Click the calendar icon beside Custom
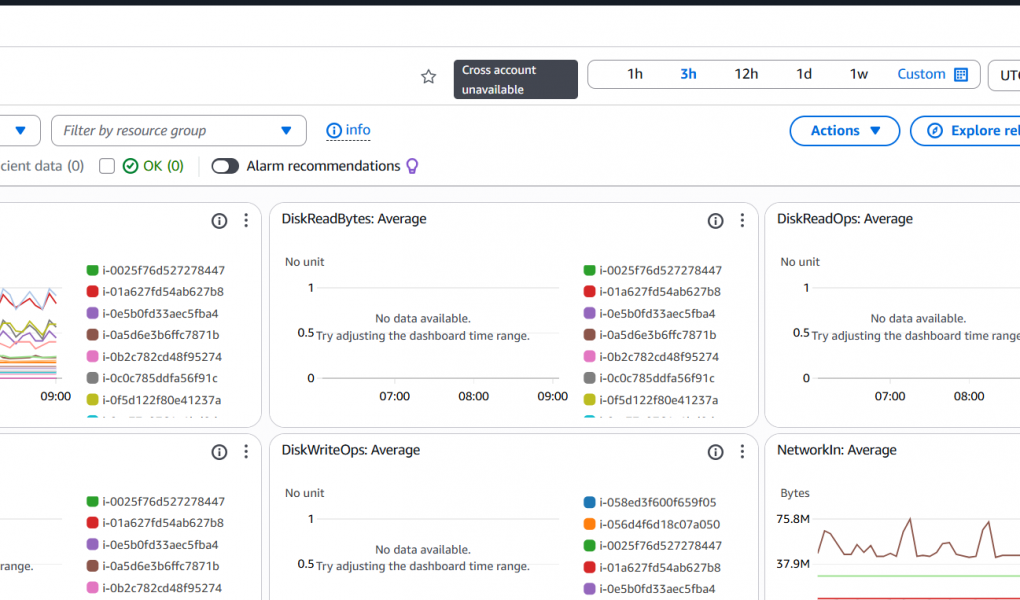The image size is (1020, 600). coord(961,75)
